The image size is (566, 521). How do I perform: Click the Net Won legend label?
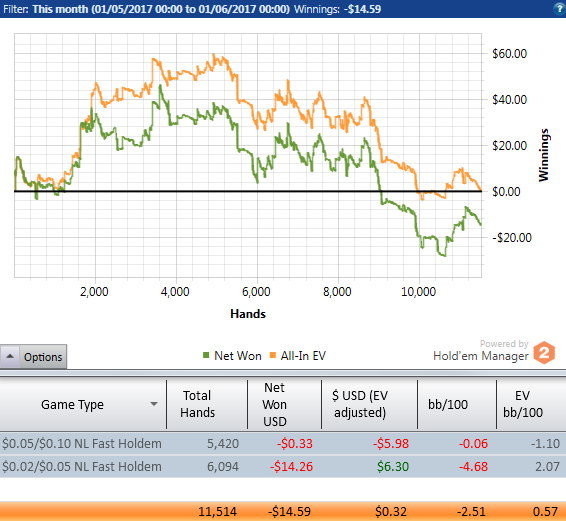coord(238,356)
